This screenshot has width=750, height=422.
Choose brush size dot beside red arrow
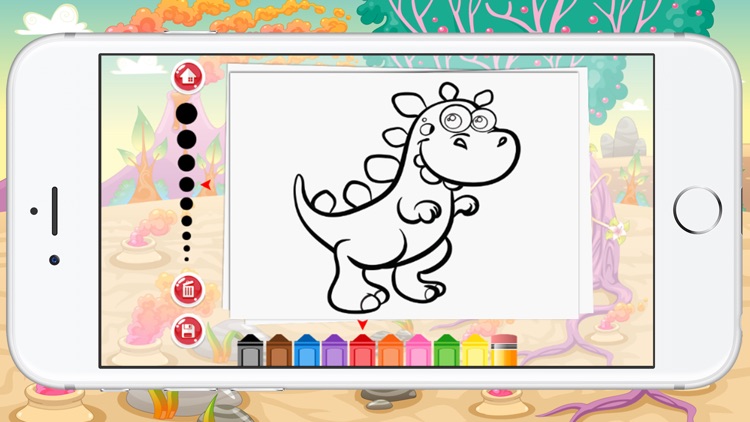(x=187, y=184)
